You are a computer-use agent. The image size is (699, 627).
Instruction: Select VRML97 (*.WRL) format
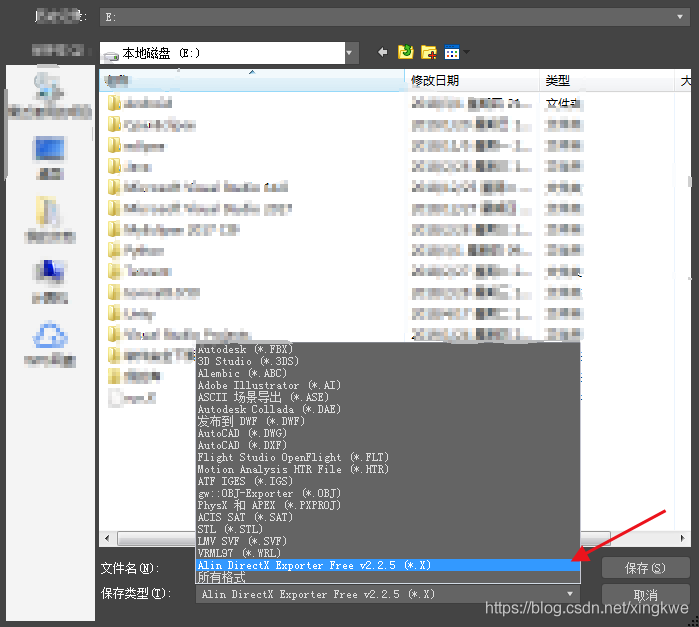[x=388, y=553]
